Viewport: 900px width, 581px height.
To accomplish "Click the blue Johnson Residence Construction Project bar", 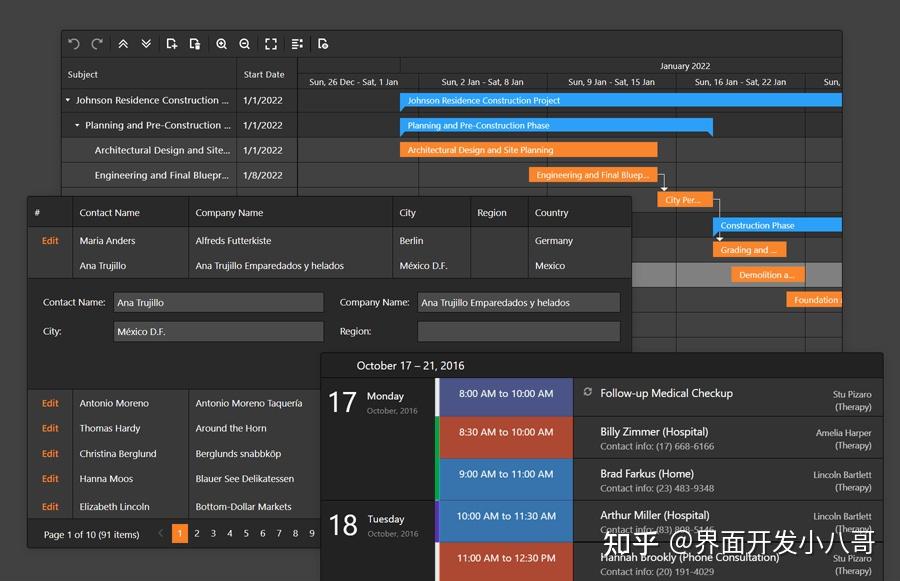I will coord(621,100).
